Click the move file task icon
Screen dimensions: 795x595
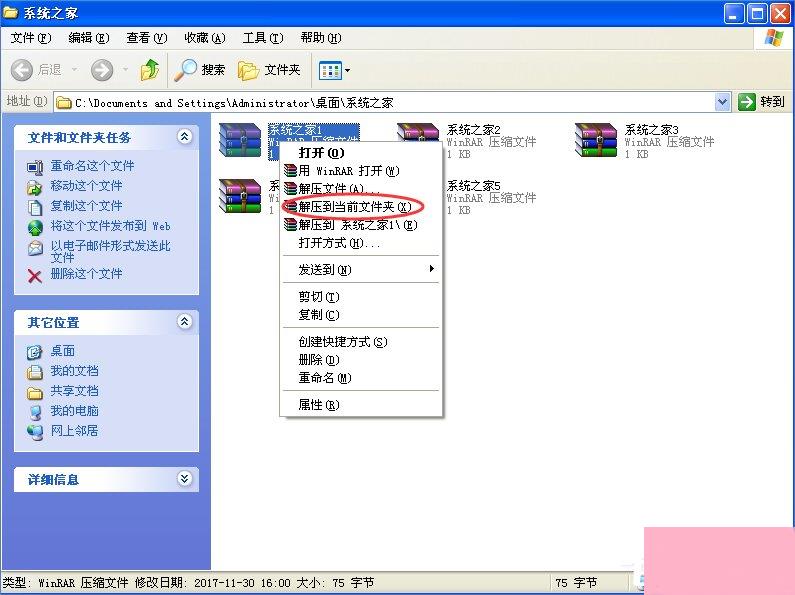[x=35, y=188]
